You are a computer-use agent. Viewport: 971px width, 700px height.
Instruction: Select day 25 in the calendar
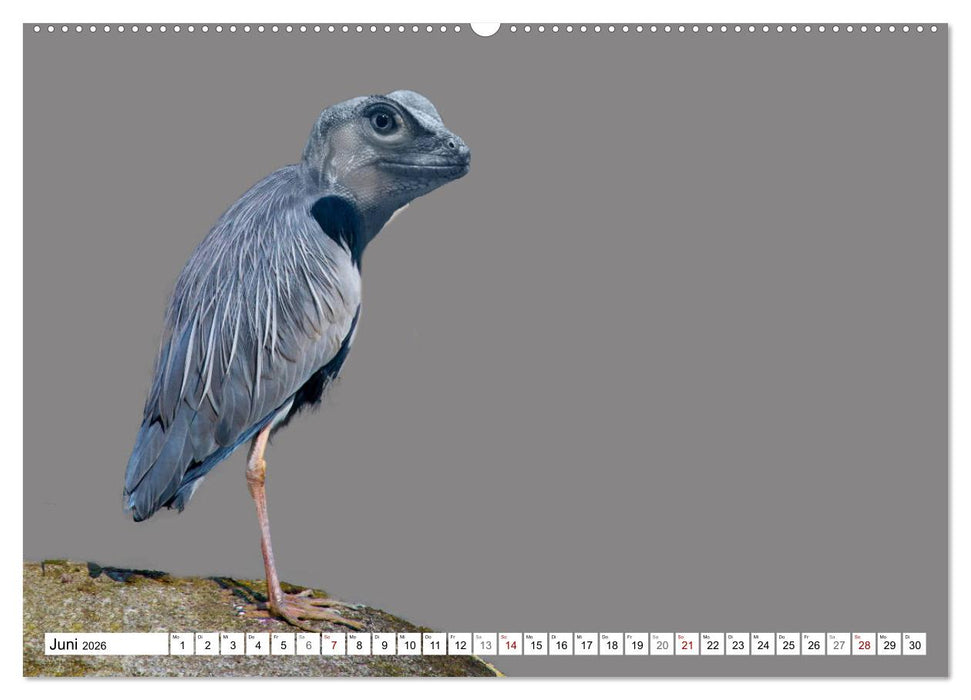click(x=788, y=645)
